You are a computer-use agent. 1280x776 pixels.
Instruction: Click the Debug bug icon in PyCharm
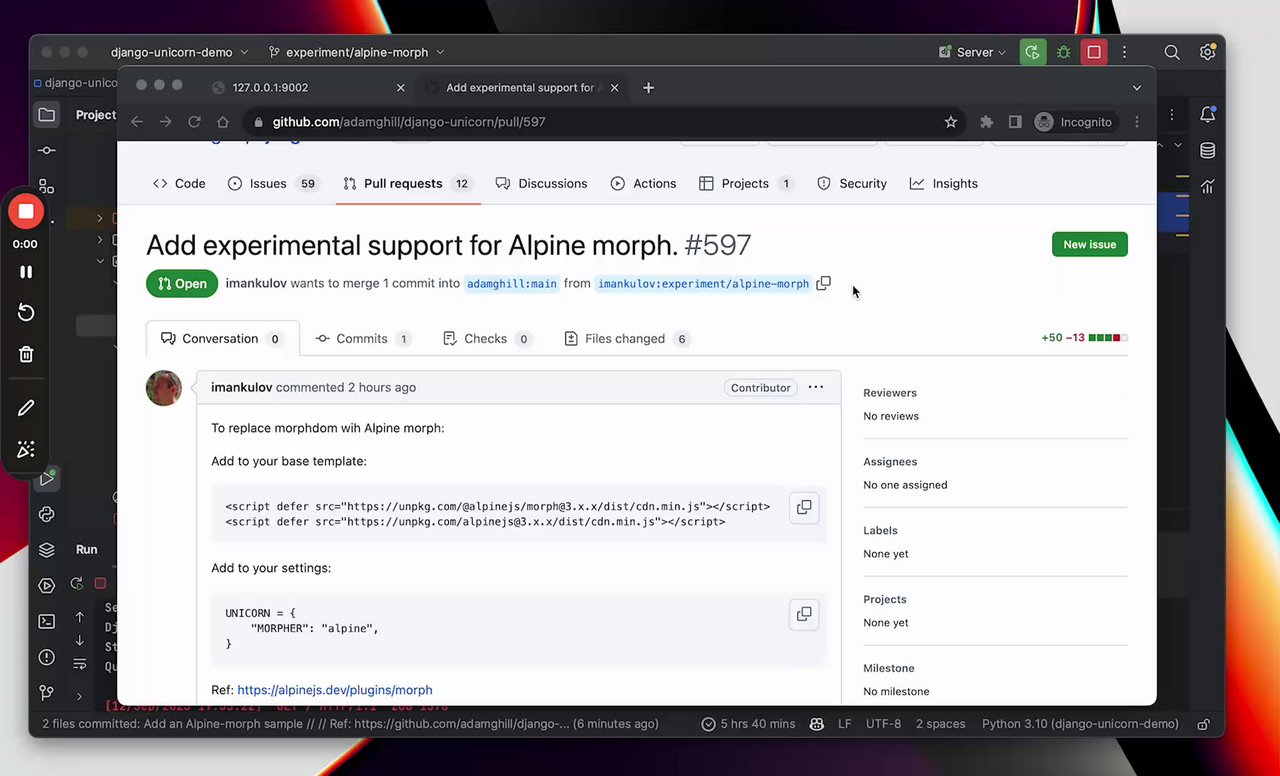(1064, 52)
